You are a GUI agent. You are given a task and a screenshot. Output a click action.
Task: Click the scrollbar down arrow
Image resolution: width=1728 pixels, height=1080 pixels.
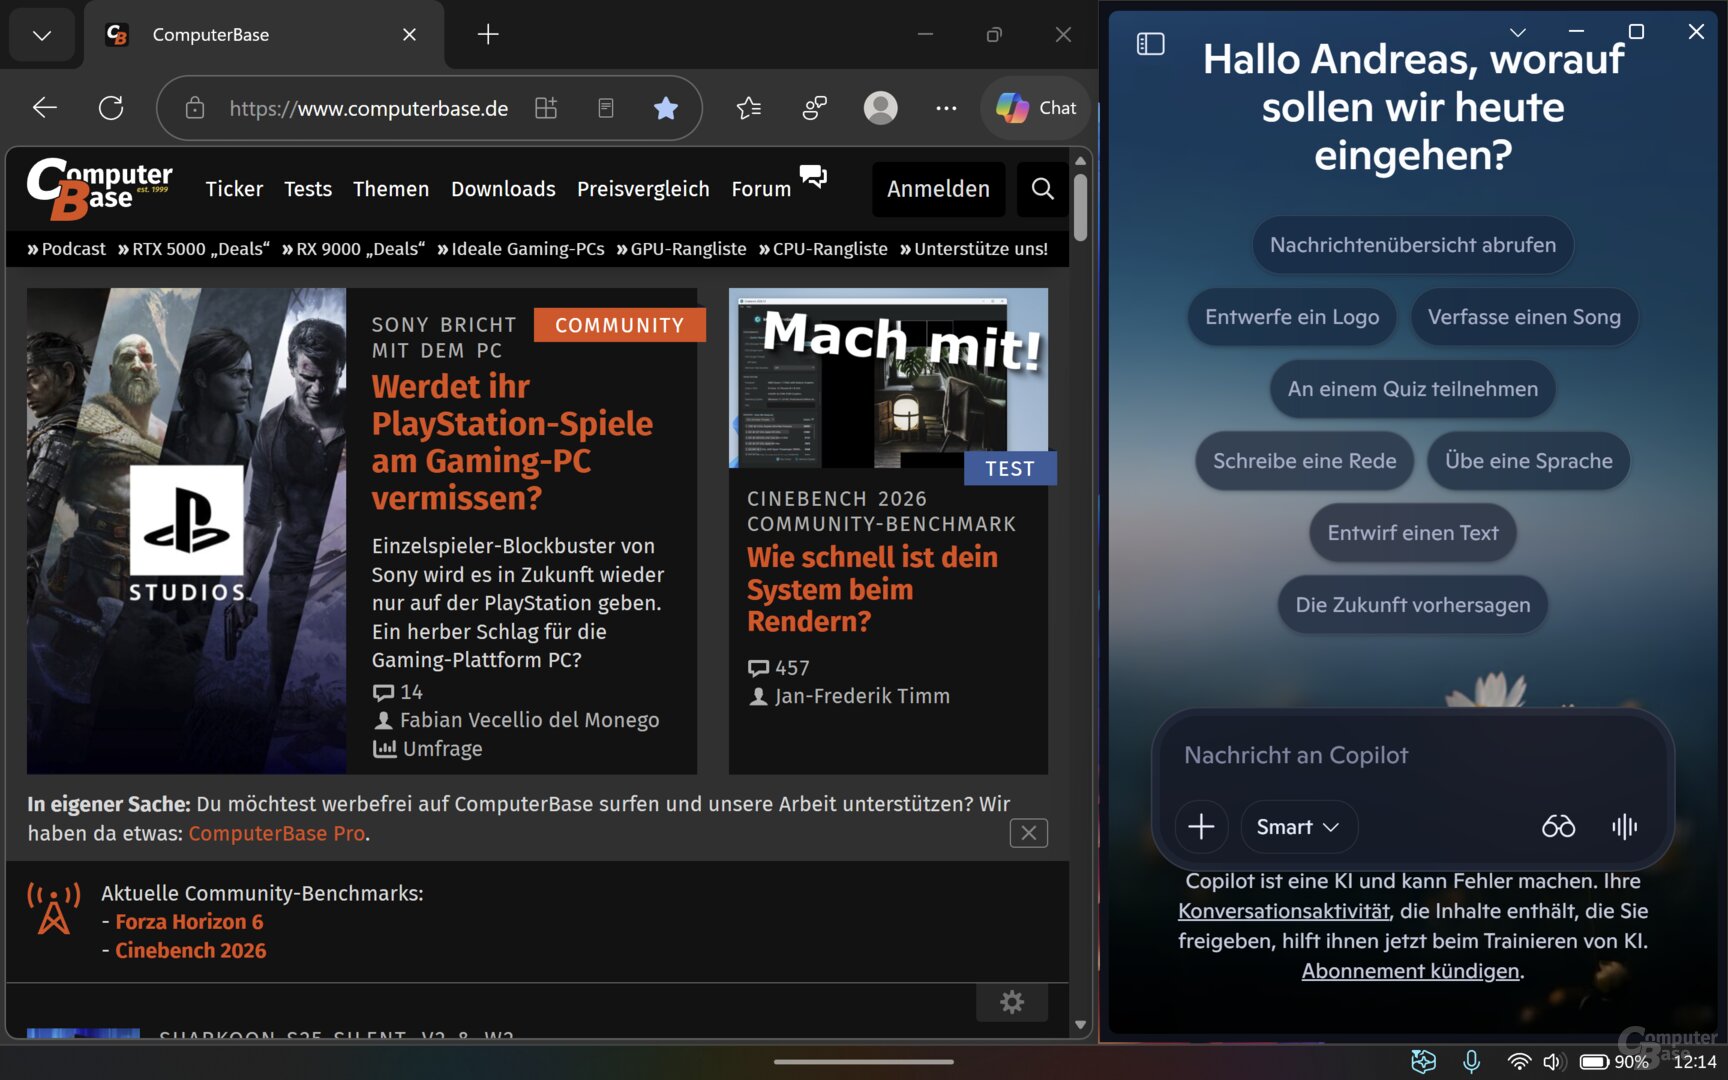[x=1080, y=1025]
